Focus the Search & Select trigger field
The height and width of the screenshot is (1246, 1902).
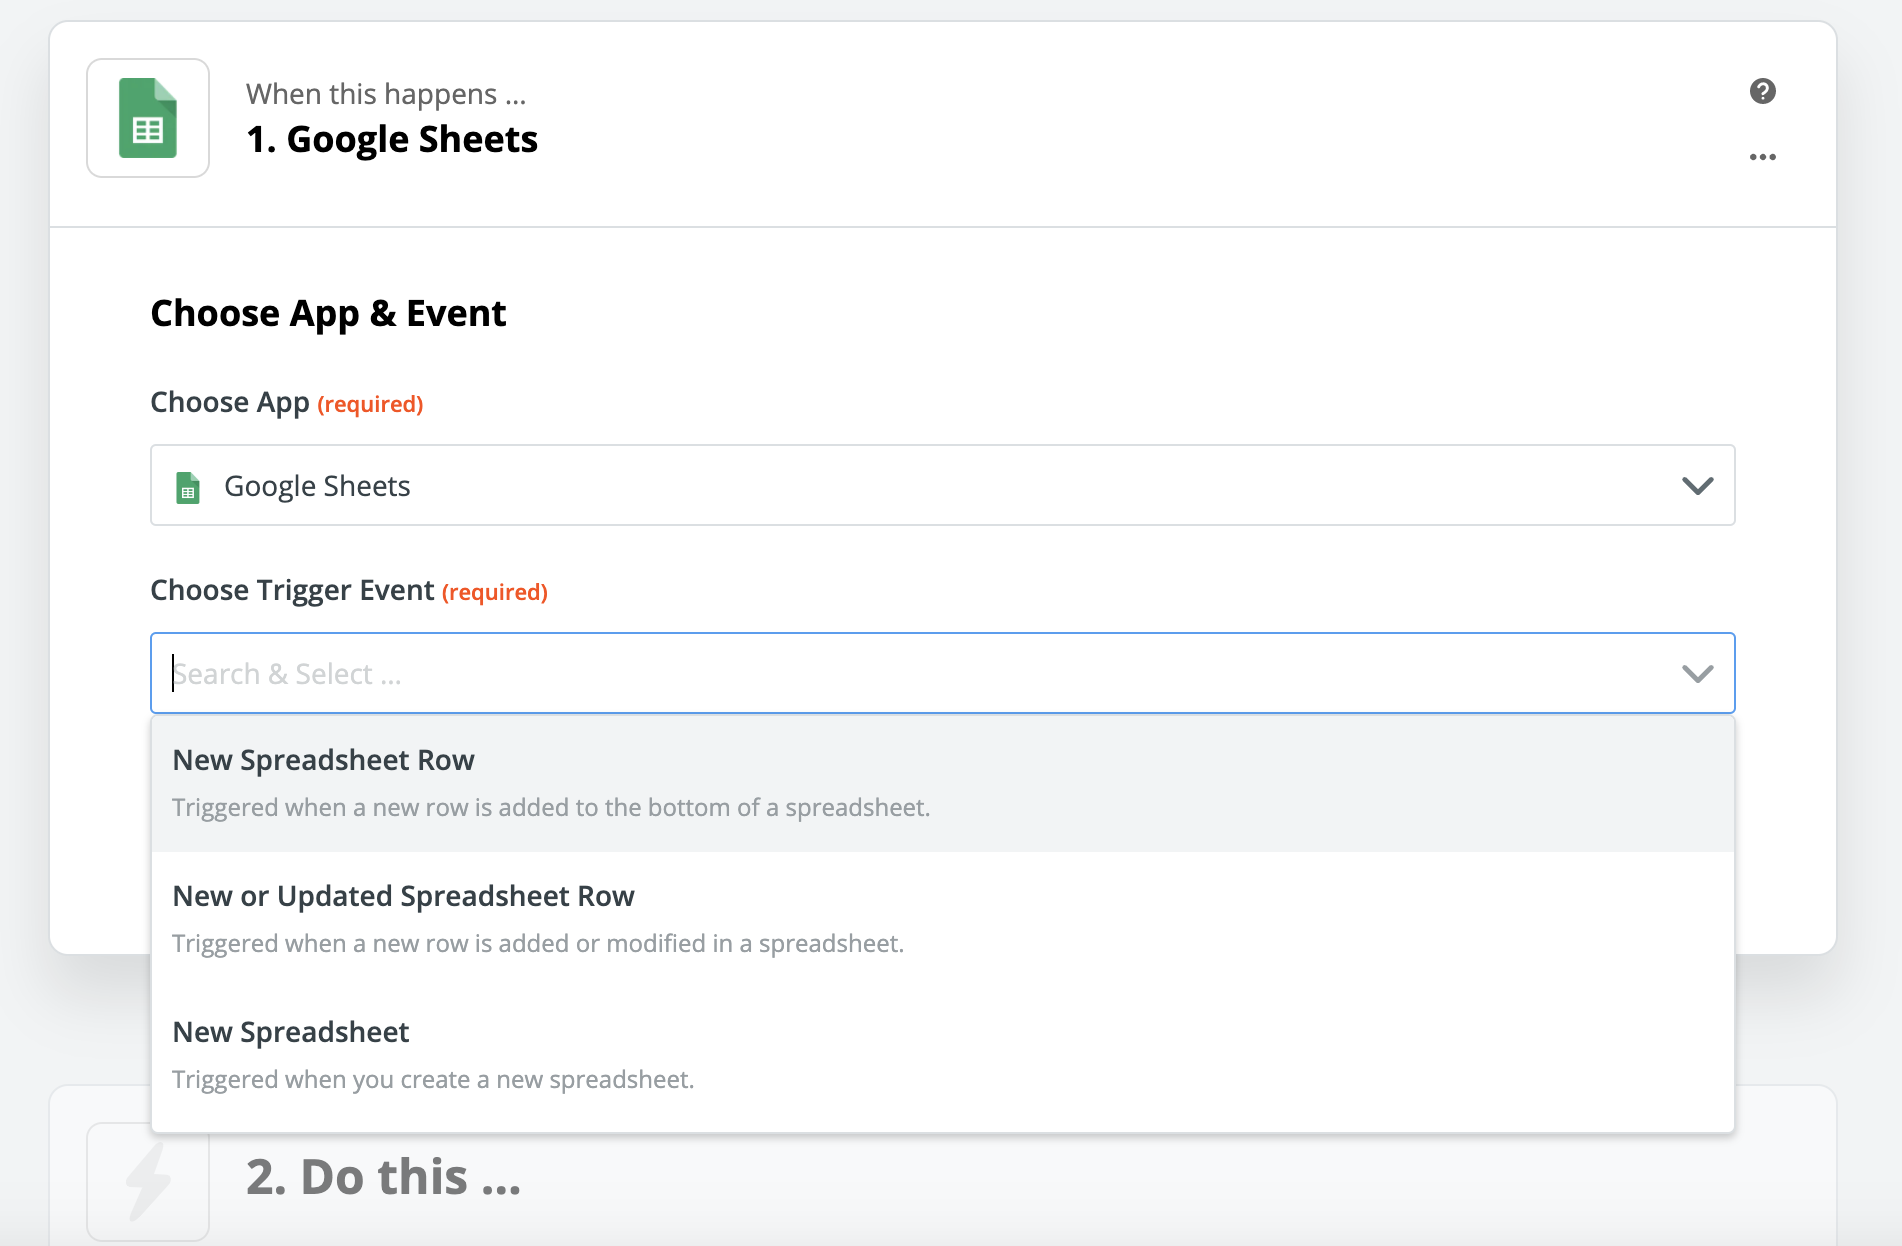tap(942, 673)
